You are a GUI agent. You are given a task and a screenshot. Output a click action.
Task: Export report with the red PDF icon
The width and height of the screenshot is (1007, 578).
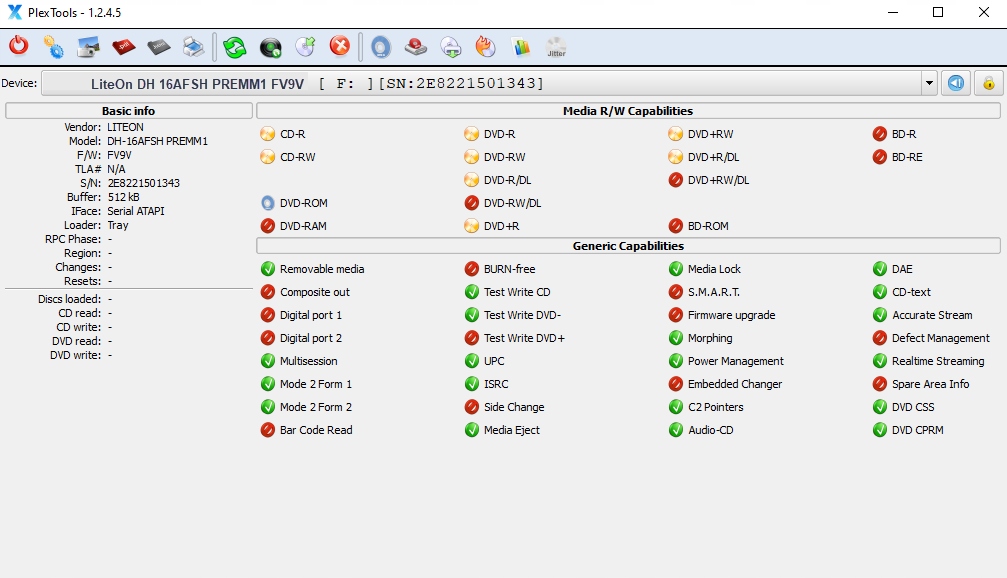click(x=123, y=47)
